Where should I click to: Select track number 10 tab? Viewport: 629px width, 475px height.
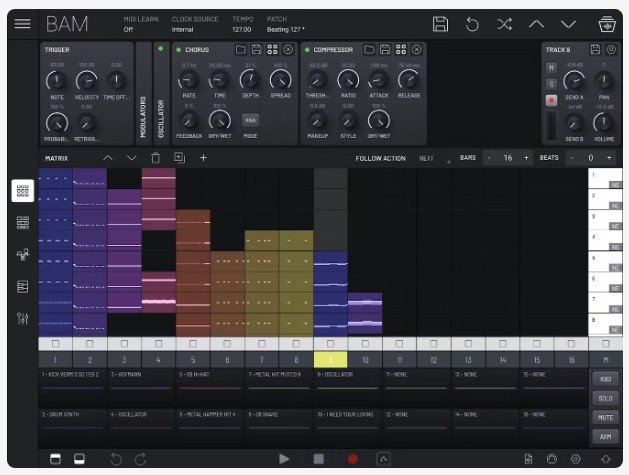click(x=365, y=360)
